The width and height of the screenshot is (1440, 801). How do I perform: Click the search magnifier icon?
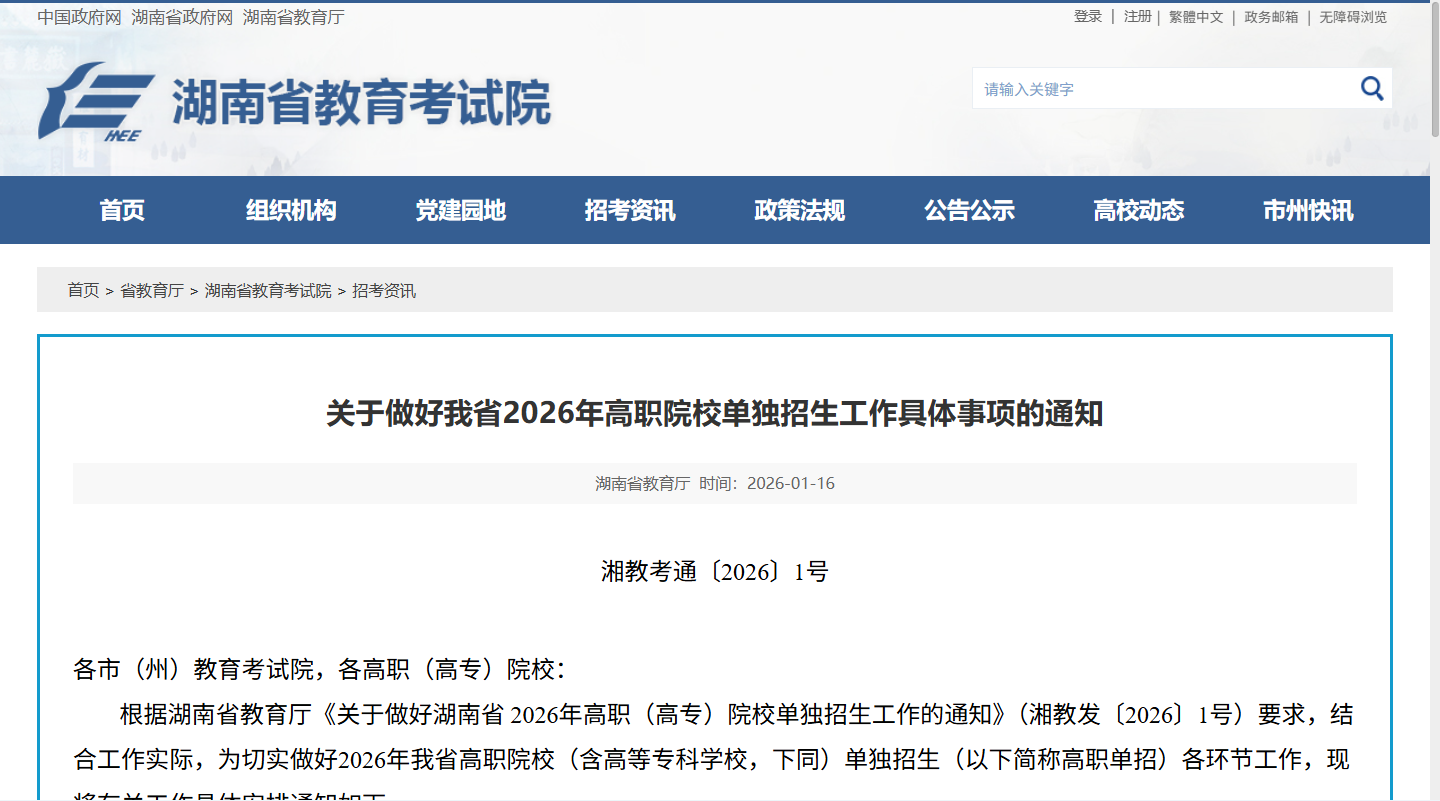coord(1370,88)
